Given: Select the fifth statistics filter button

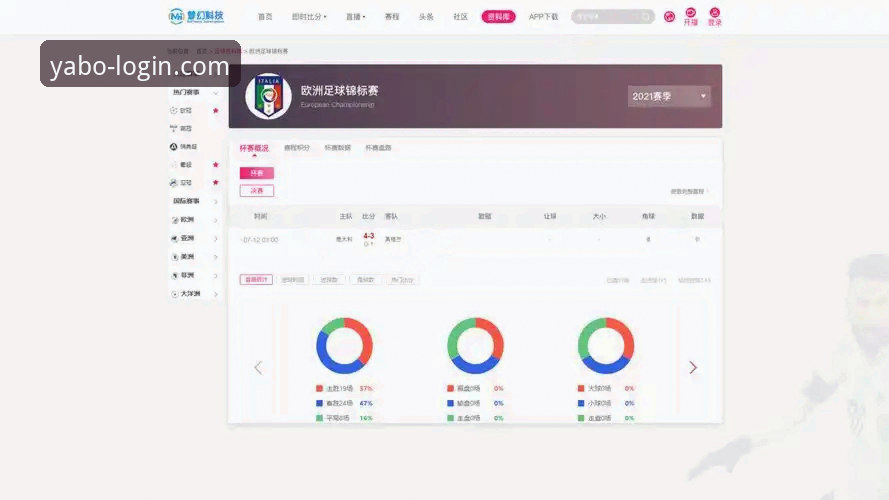Looking at the screenshot, I should click(402, 280).
